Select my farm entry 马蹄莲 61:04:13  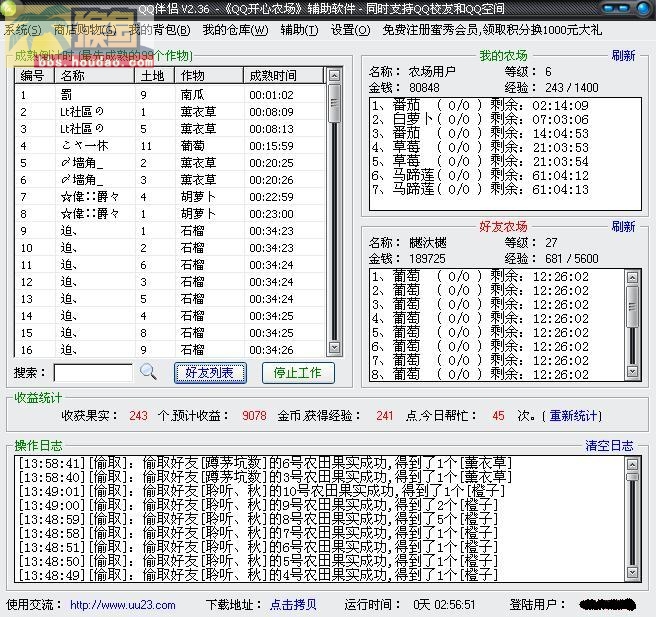coord(480,189)
